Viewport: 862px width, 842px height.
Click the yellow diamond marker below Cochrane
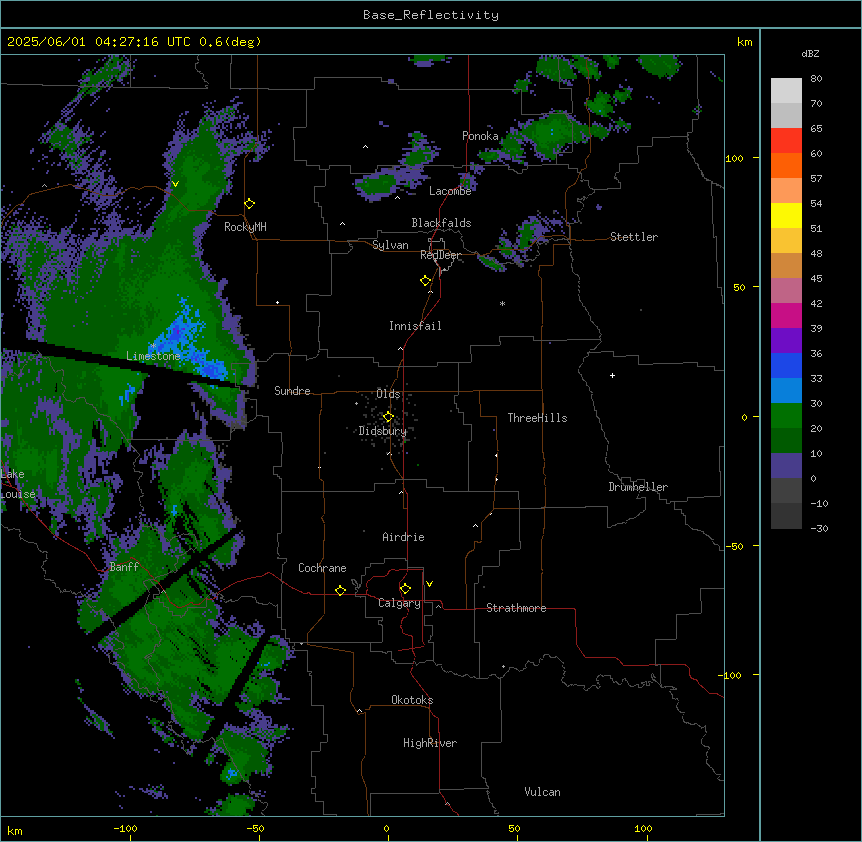(340, 590)
